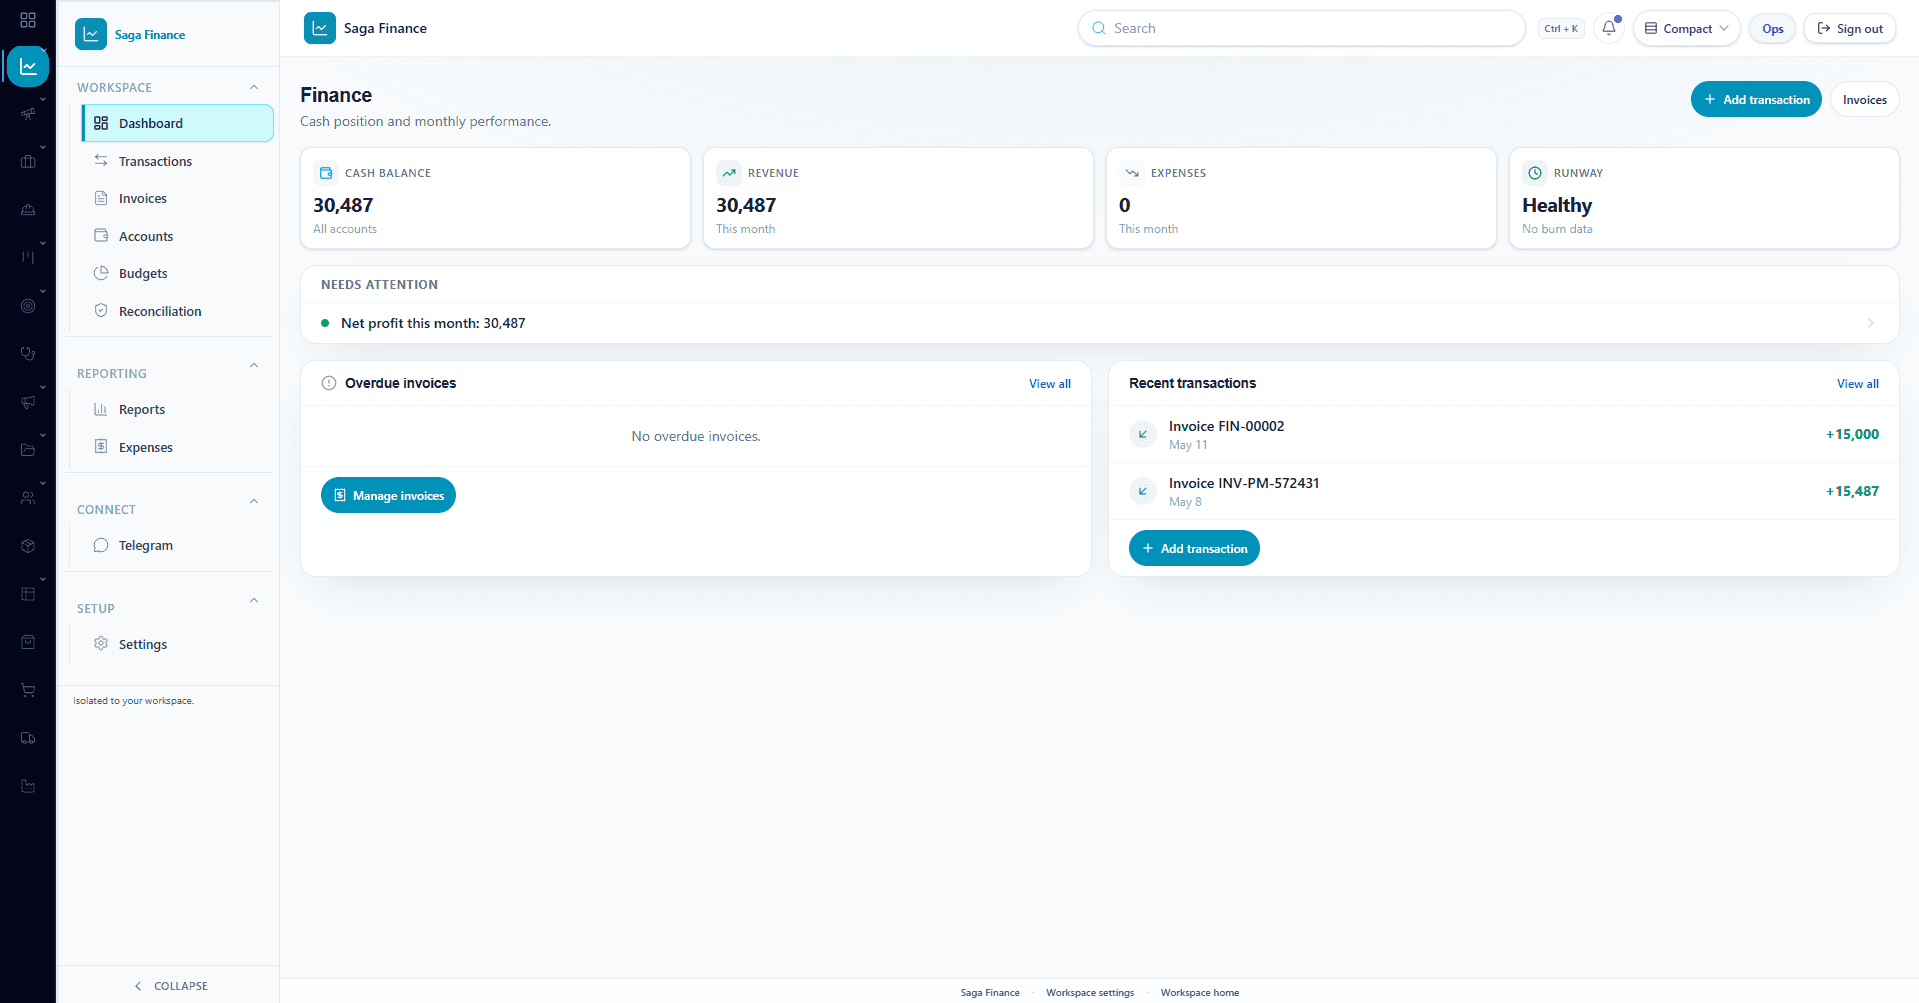Open Transactions in the sidebar
1919x1003 pixels.
pos(177,161)
